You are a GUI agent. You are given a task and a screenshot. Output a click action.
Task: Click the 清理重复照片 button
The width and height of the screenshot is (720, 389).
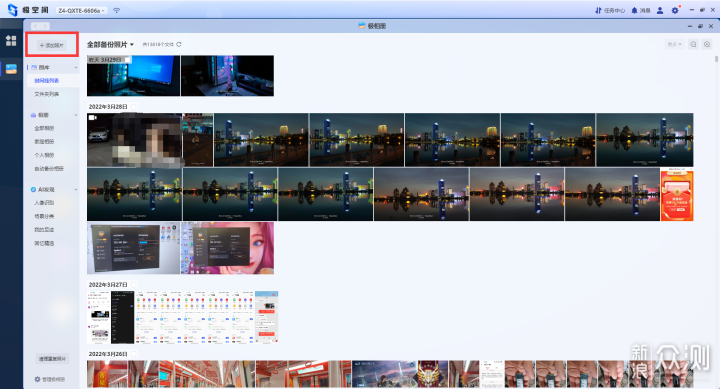coord(52,359)
